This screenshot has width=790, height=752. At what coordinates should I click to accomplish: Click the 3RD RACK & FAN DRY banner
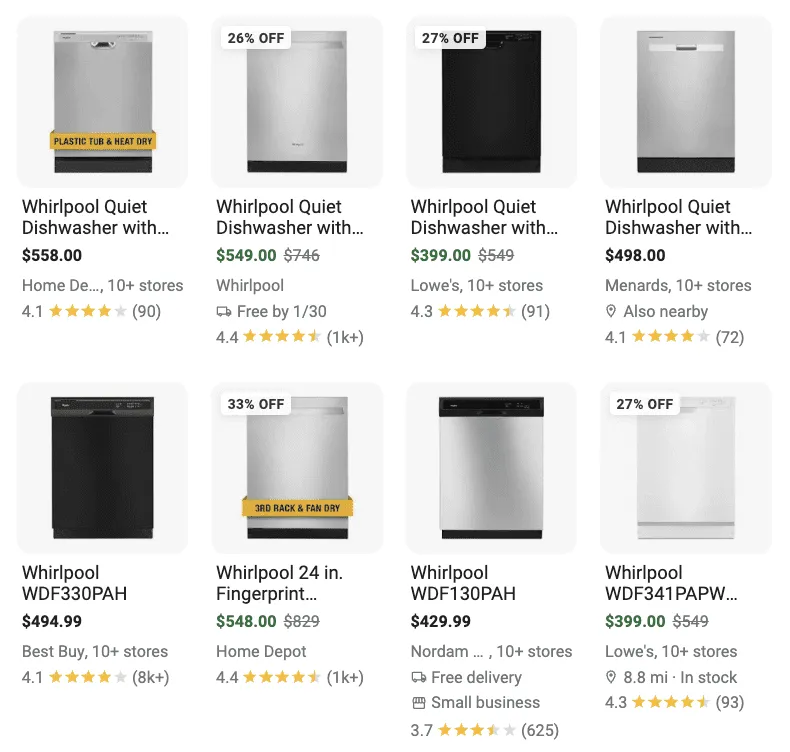tap(297, 508)
